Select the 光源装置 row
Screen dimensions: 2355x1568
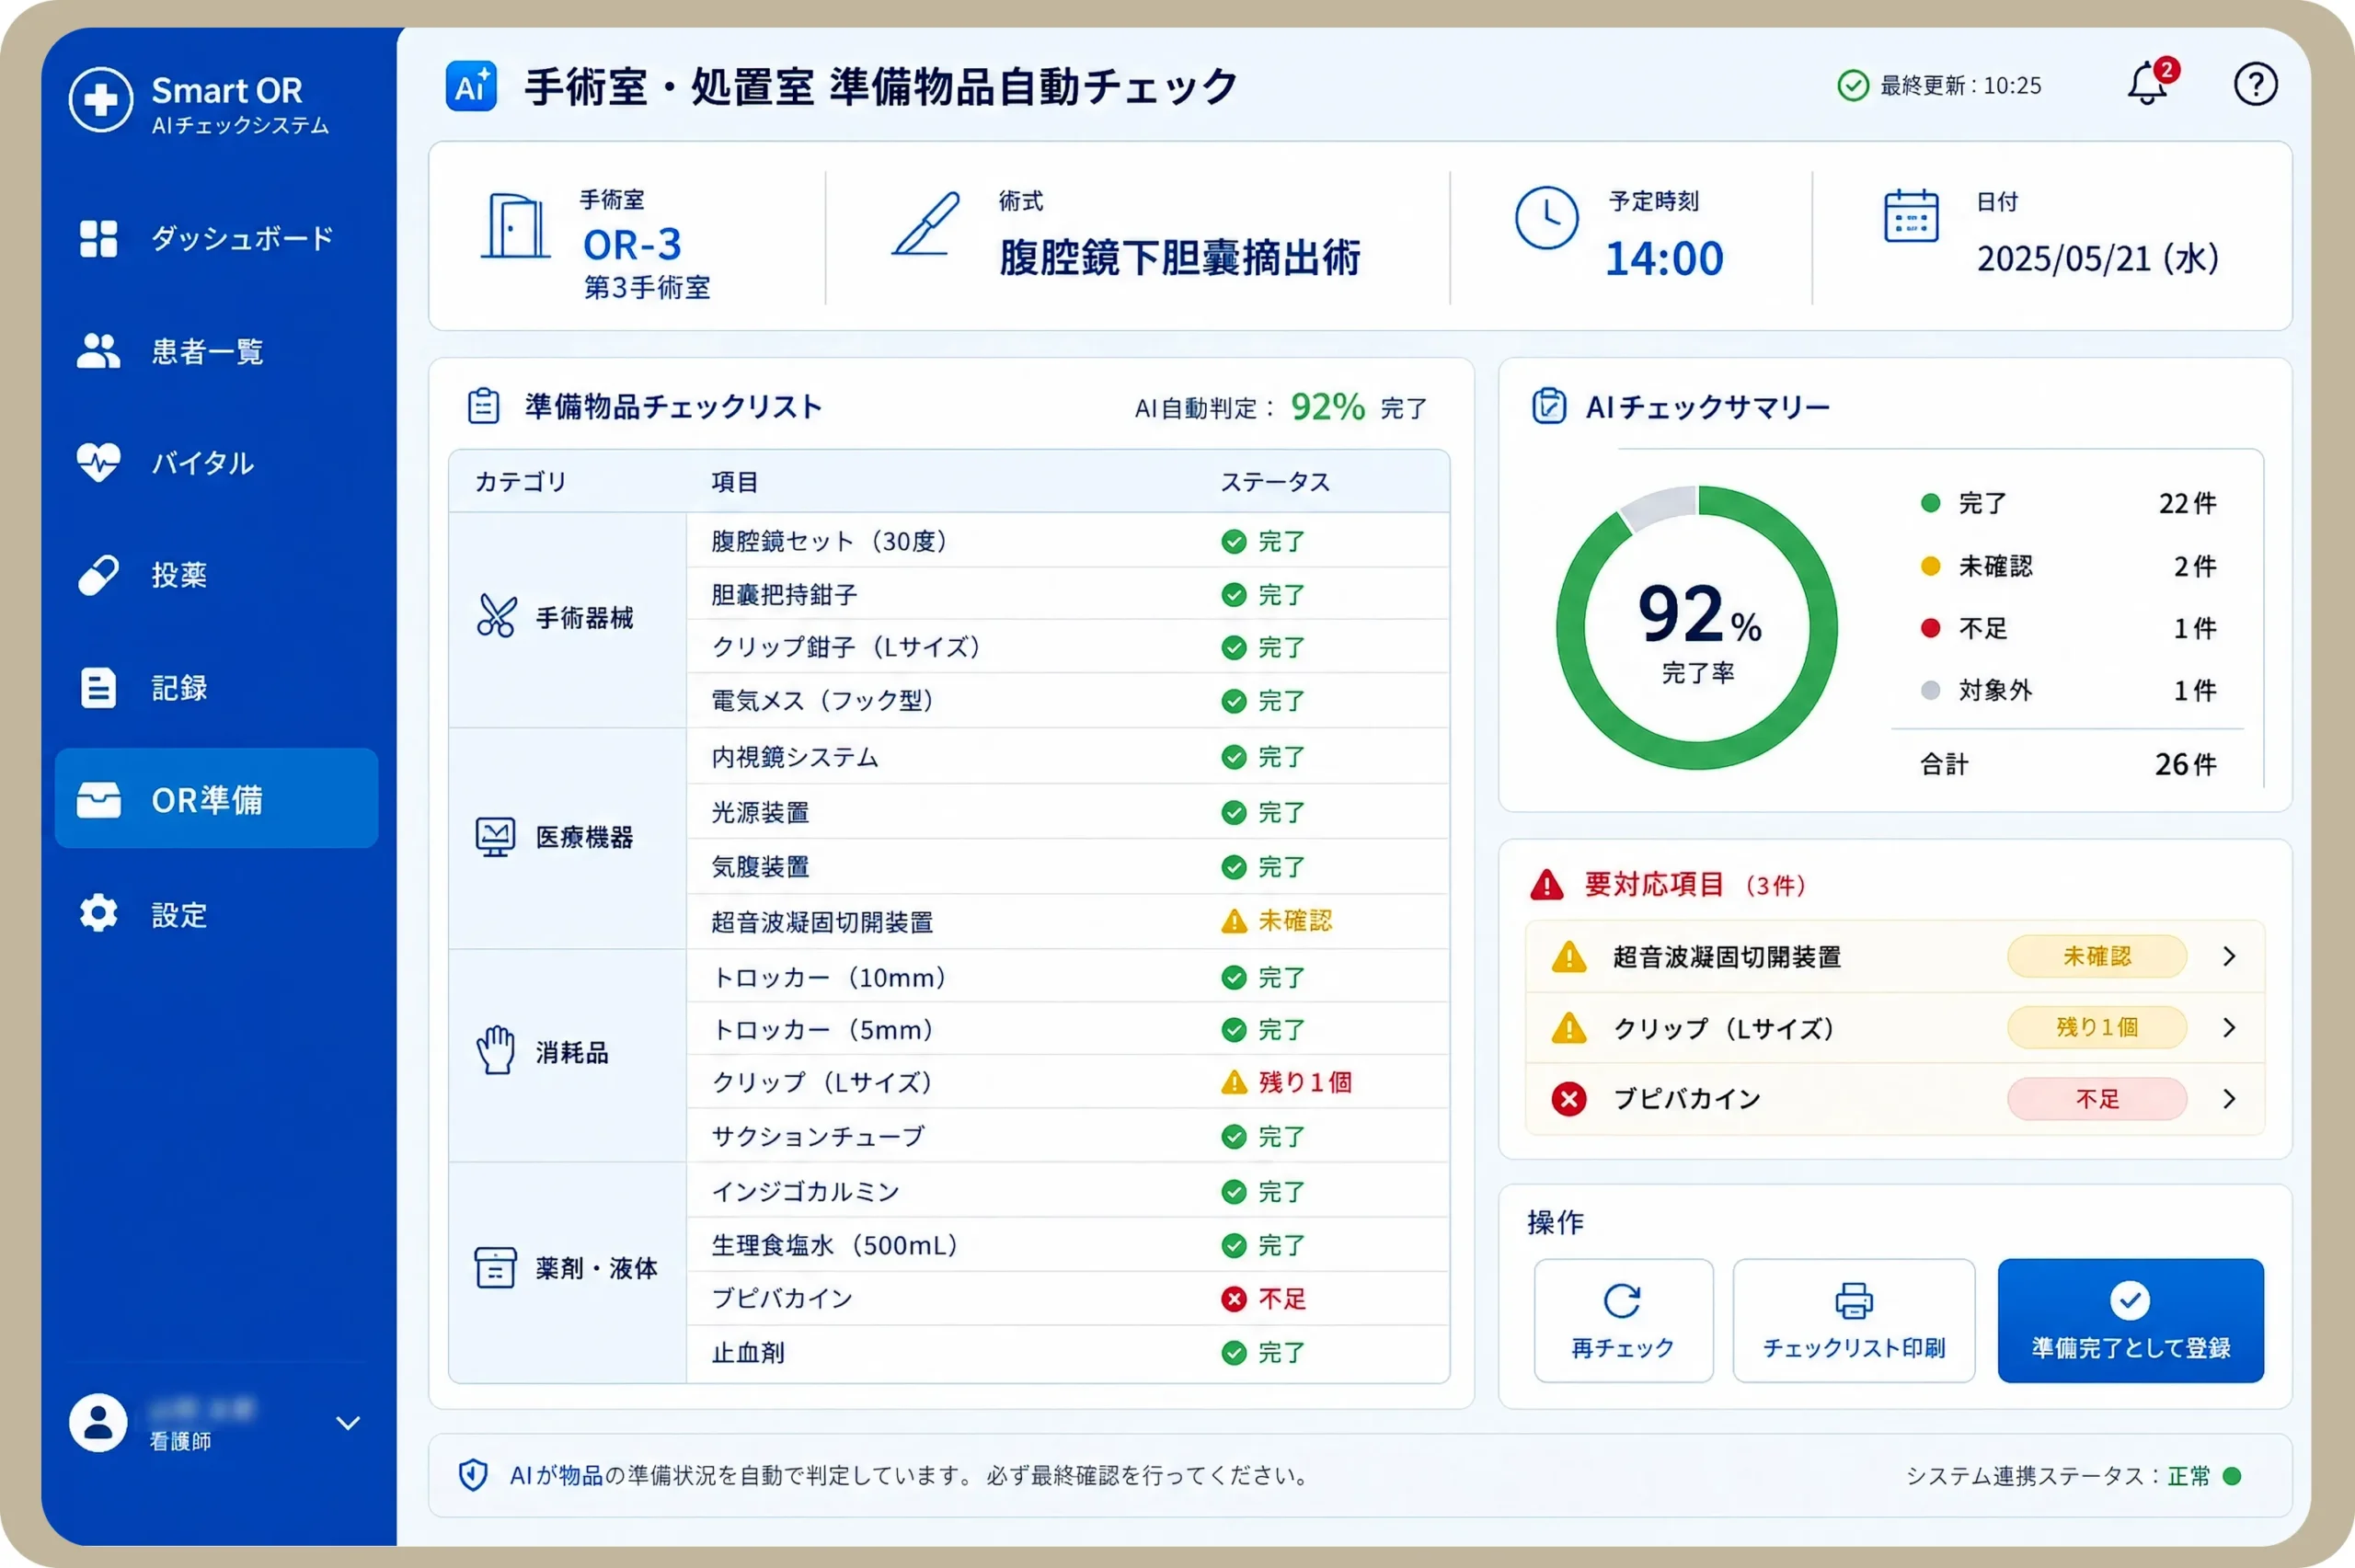click(x=1068, y=812)
